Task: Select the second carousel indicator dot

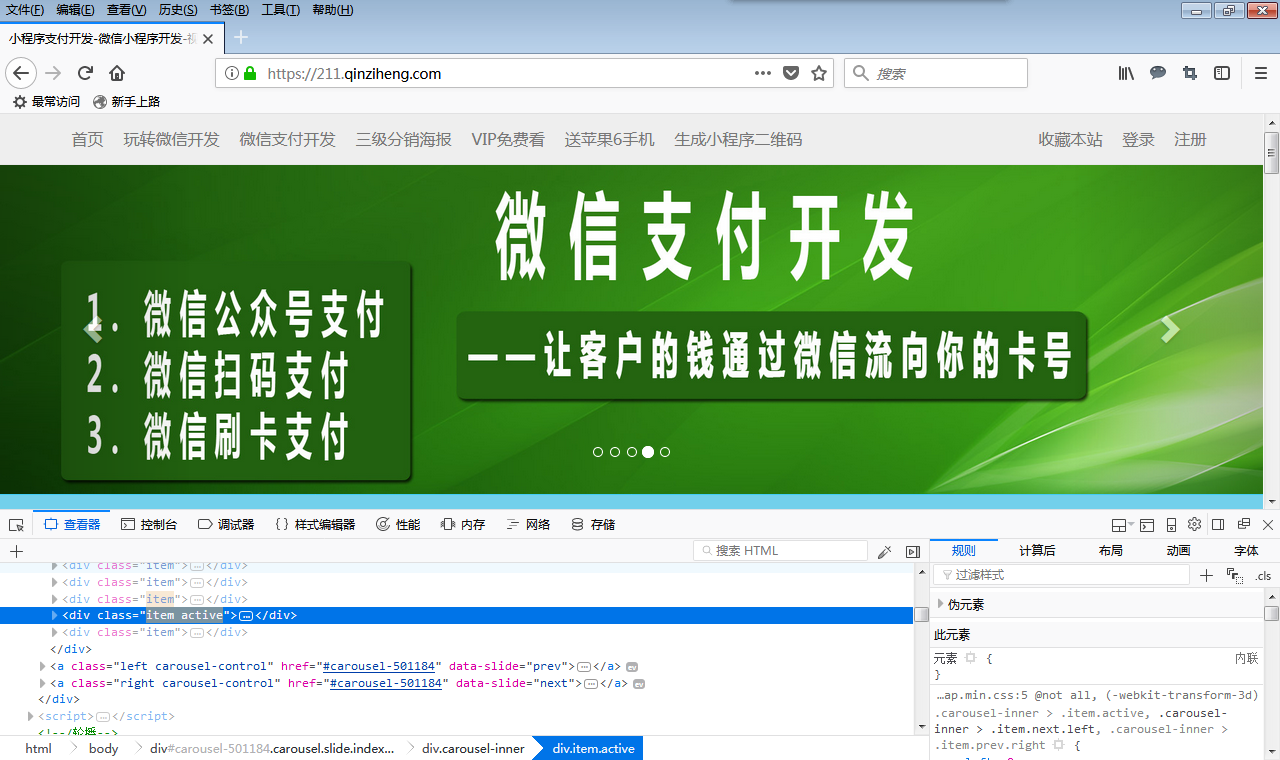Action: click(x=615, y=452)
